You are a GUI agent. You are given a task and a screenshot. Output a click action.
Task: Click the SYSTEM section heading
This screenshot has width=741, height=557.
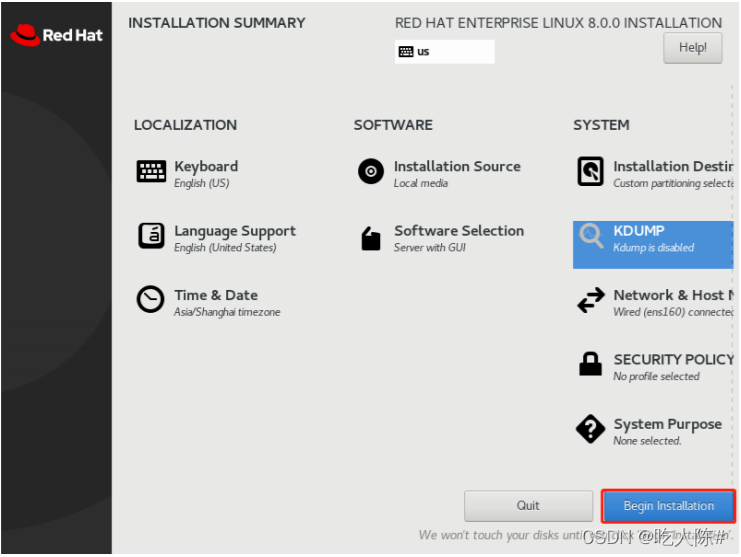click(601, 125)
